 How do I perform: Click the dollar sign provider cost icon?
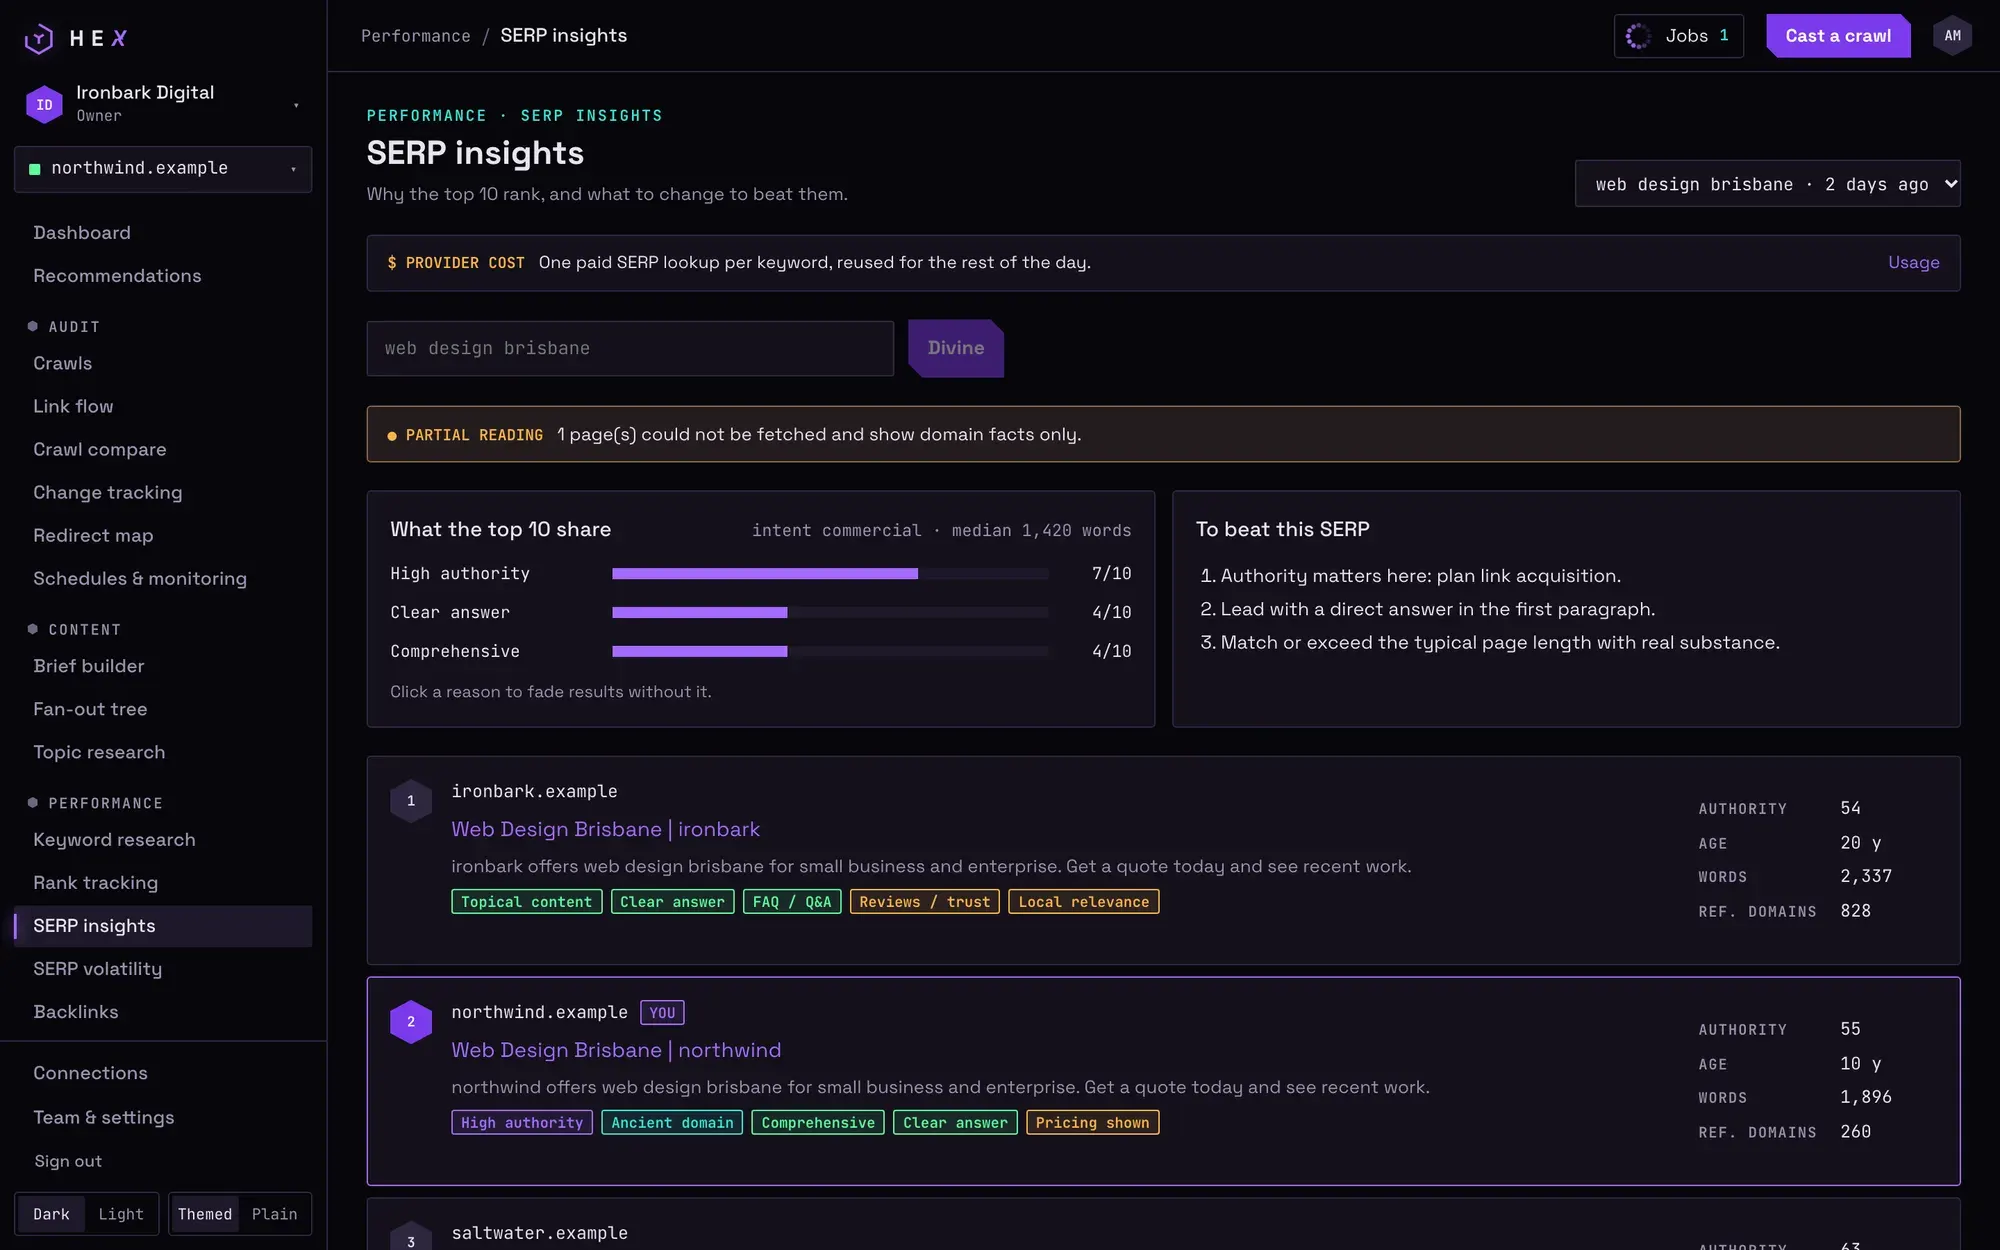point(392,263)
